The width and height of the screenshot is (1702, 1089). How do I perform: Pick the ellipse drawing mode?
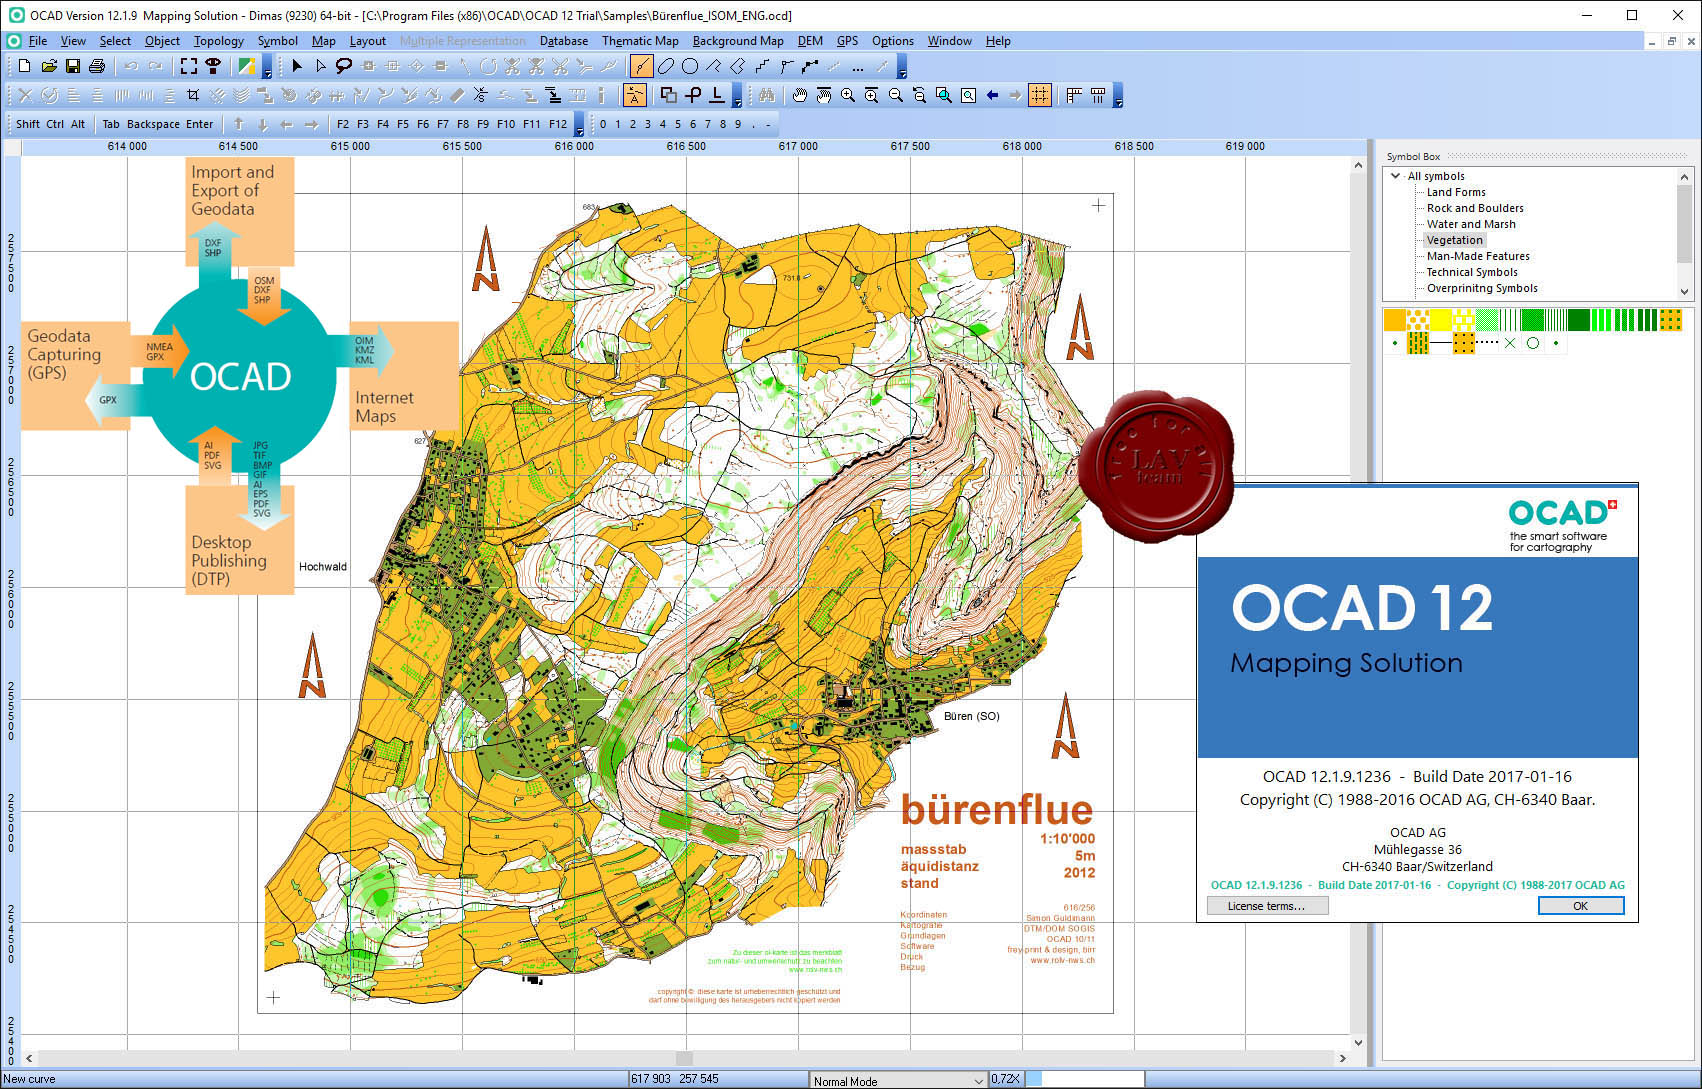pyautogui.click(x=666, y=67)
